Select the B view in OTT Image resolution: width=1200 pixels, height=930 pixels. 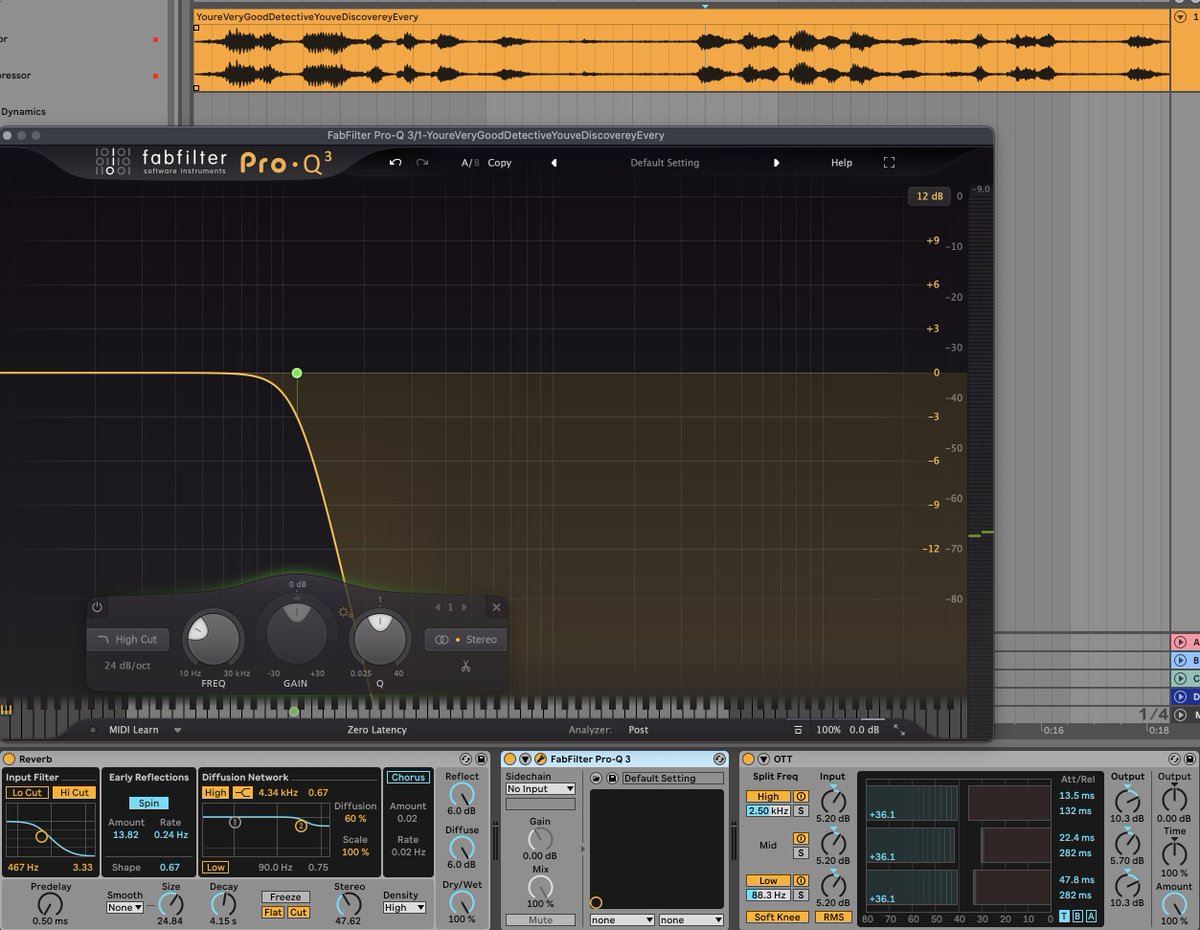1077,917
